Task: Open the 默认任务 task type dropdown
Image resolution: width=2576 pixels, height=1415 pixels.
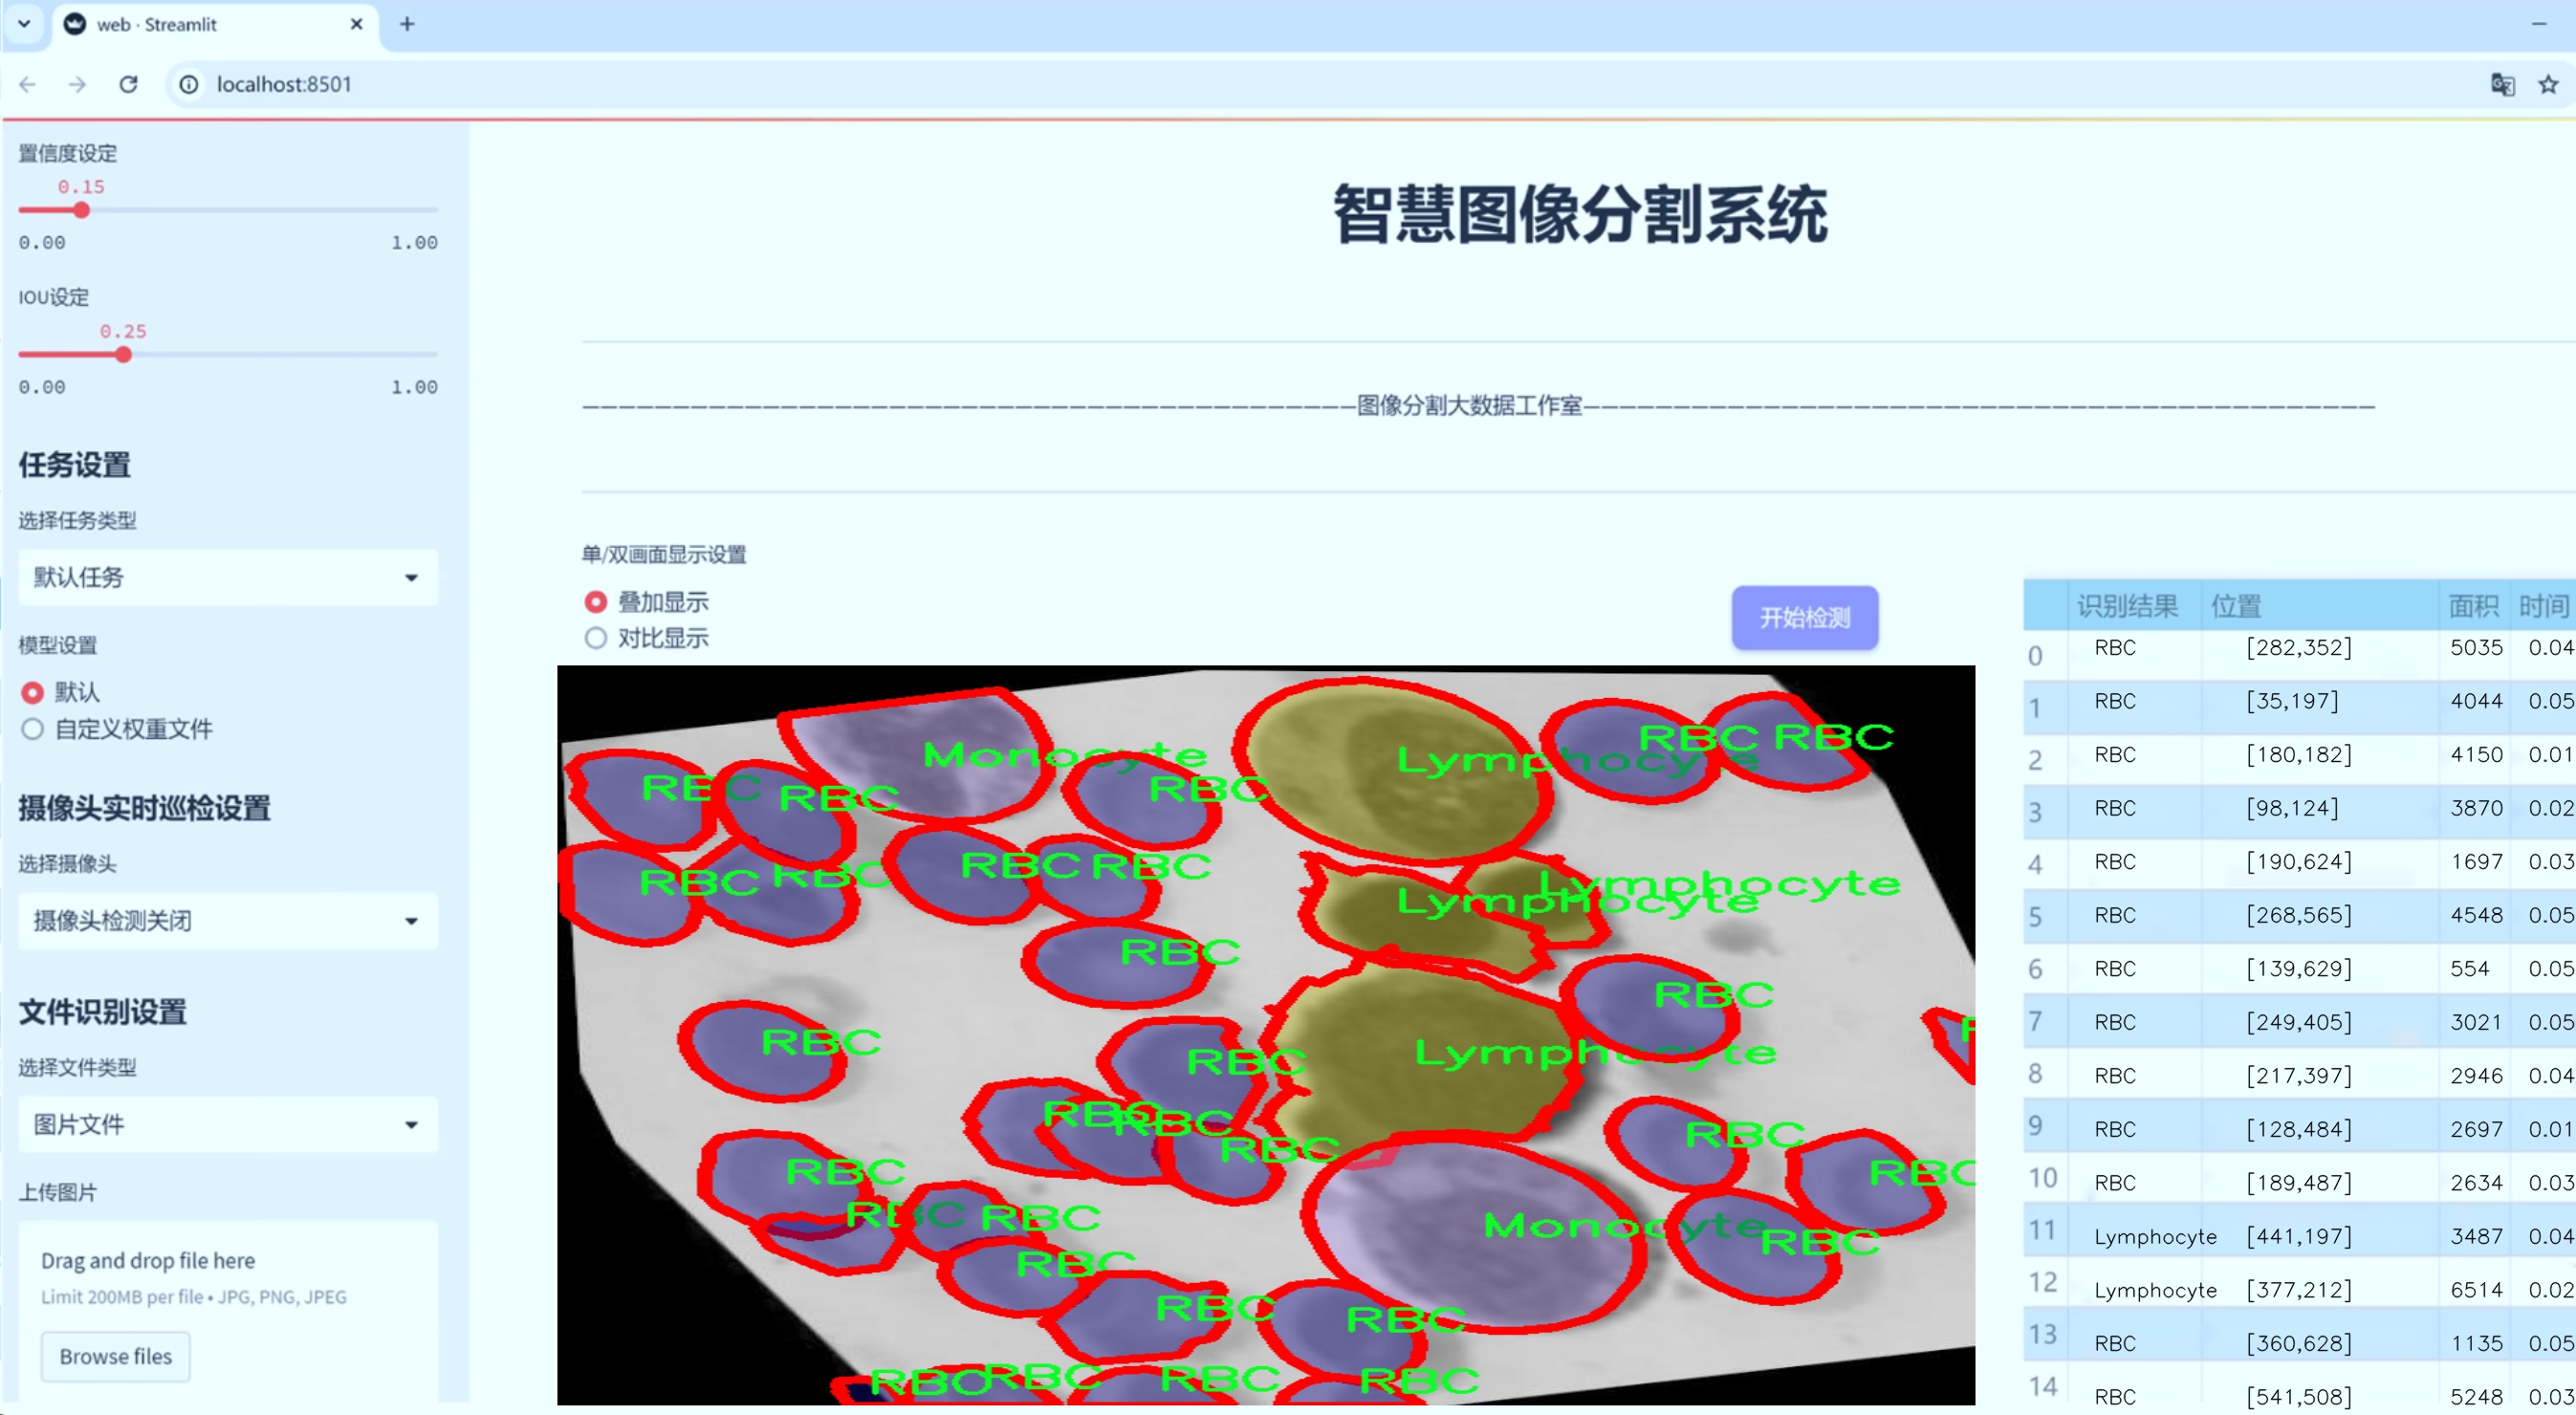Action: click(228, 577)
